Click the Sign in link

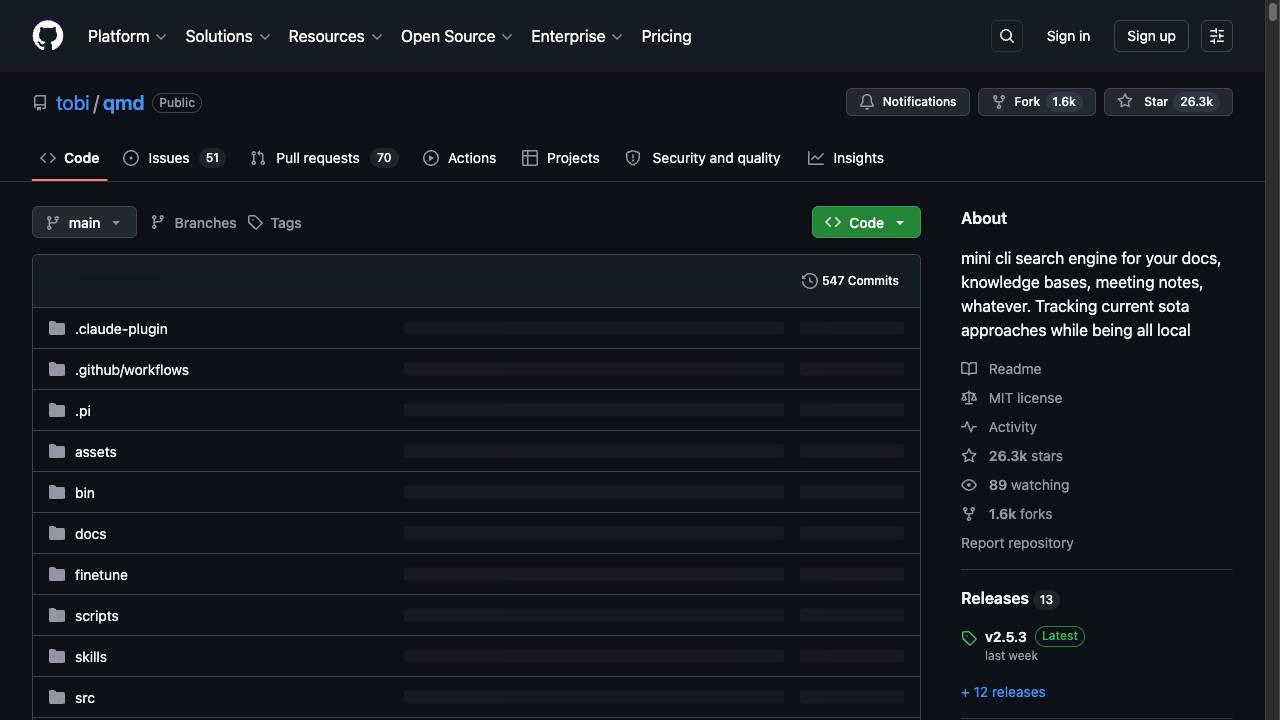1068,36
